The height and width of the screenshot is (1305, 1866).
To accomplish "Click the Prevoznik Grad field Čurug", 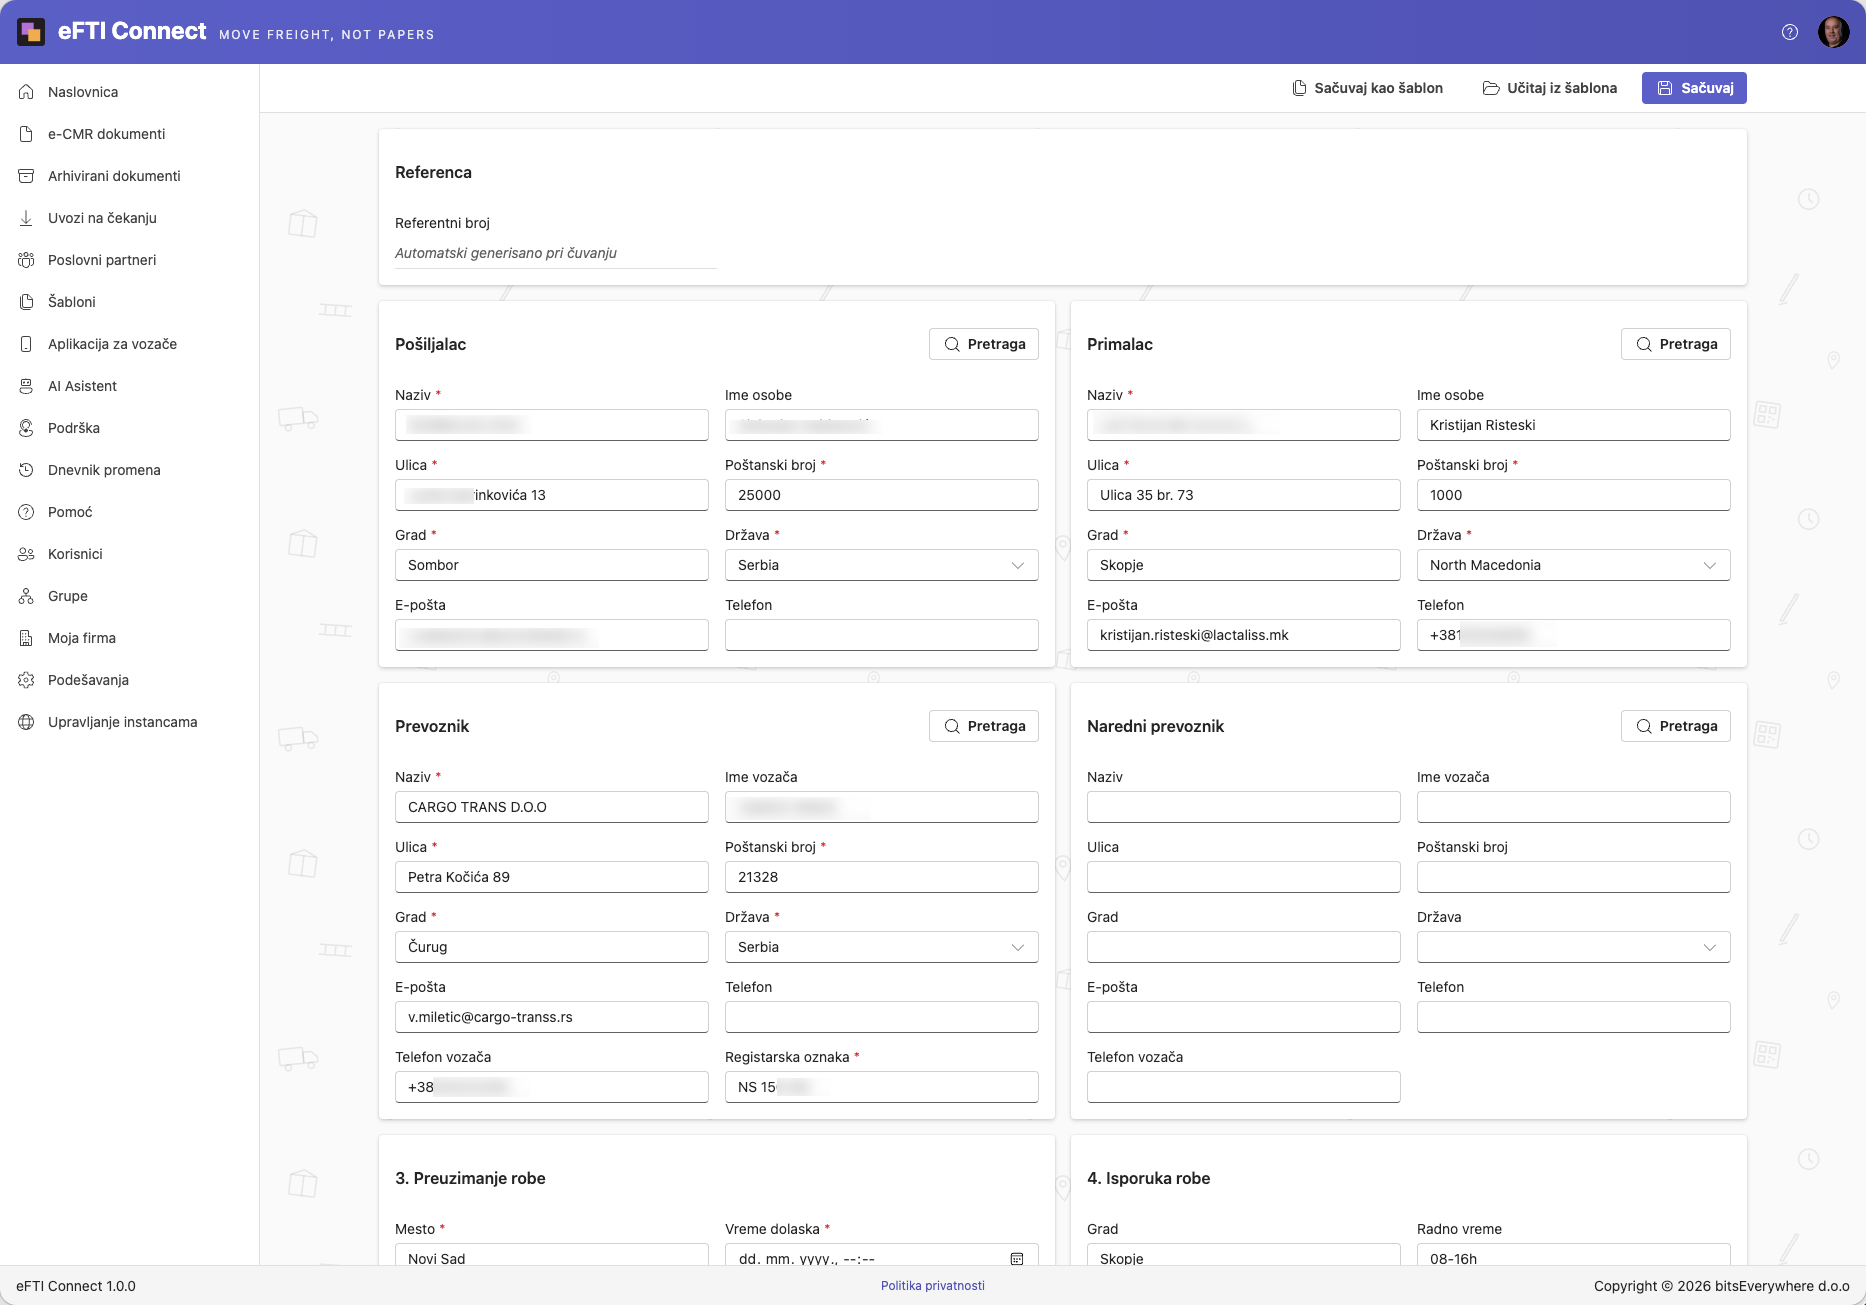I will pos(552,947).
